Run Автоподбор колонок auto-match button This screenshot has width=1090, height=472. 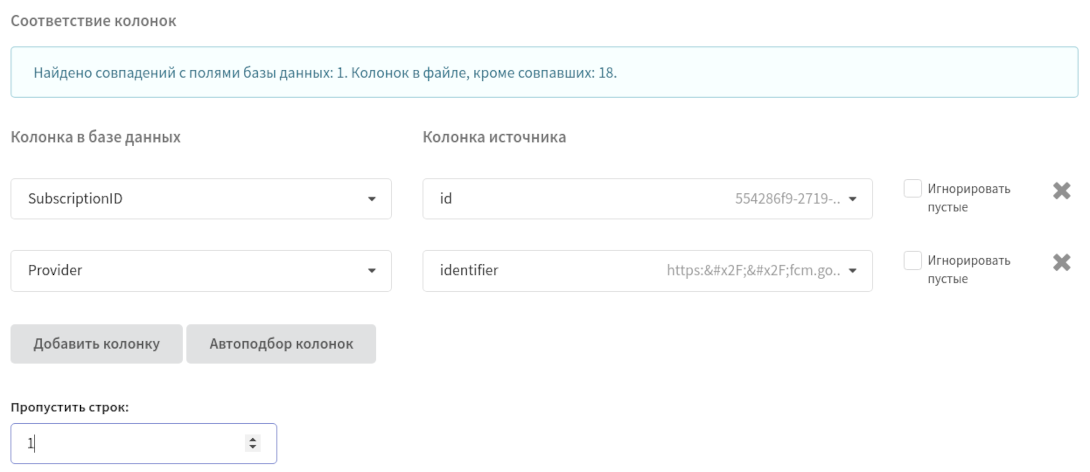point(281,343)
